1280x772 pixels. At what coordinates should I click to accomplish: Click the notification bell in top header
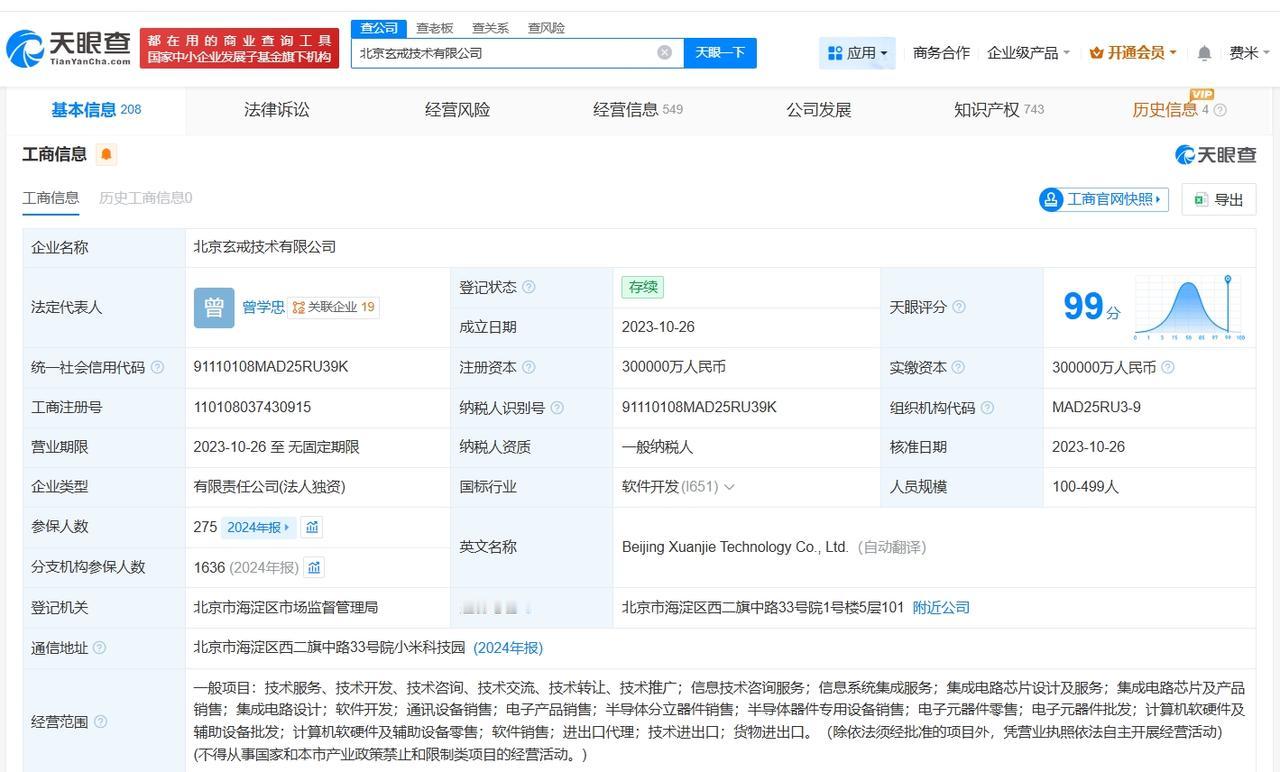(x=1204, y=53)
